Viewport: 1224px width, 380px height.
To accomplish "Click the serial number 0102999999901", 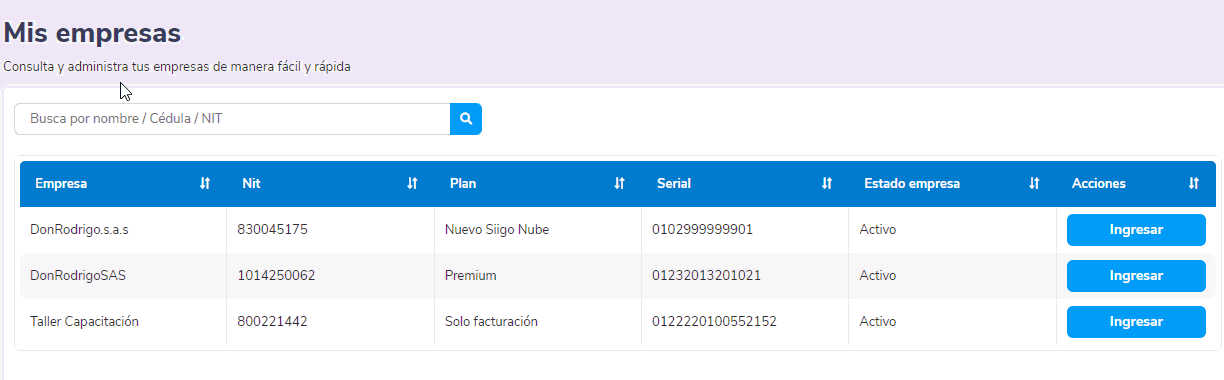I will coord(702,230).
